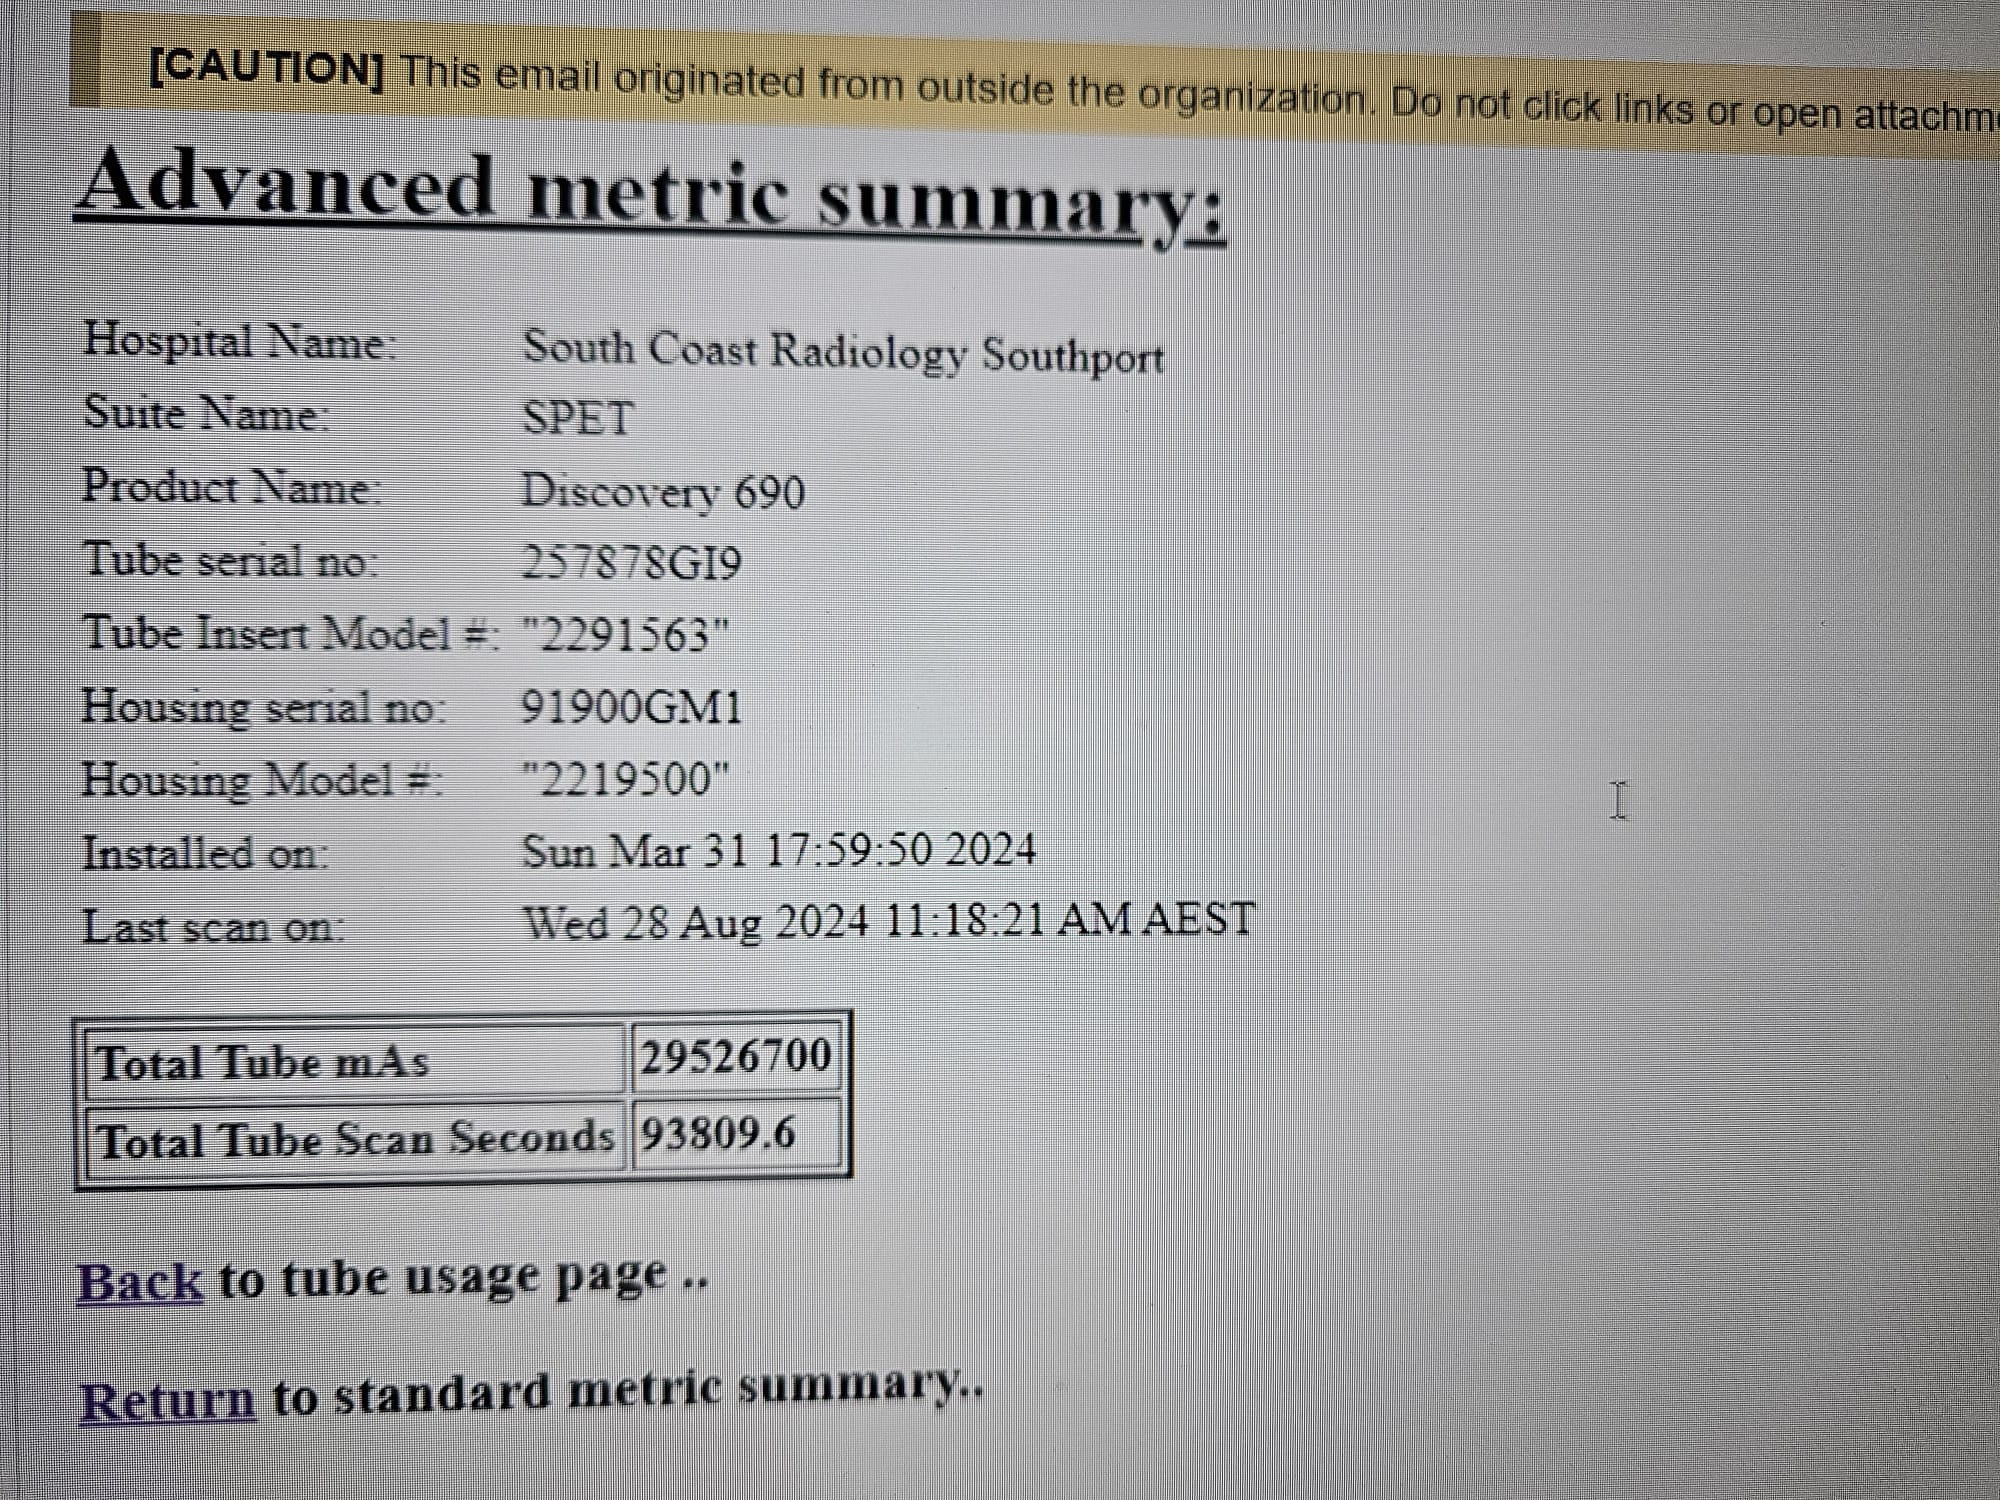Select tube serial 257878GI9

pos(632,564)
